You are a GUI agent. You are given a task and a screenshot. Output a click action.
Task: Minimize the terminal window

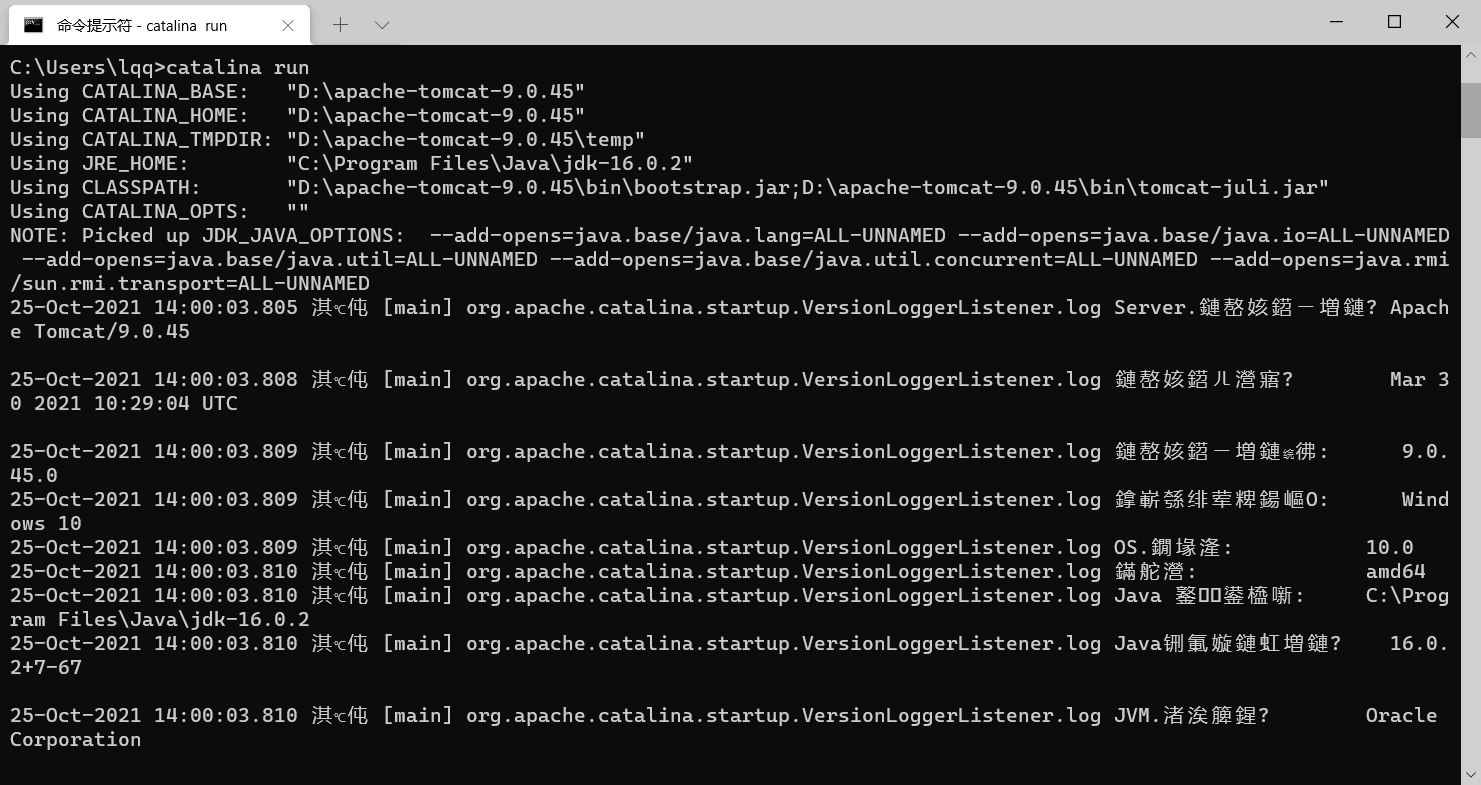(1337, 22)
